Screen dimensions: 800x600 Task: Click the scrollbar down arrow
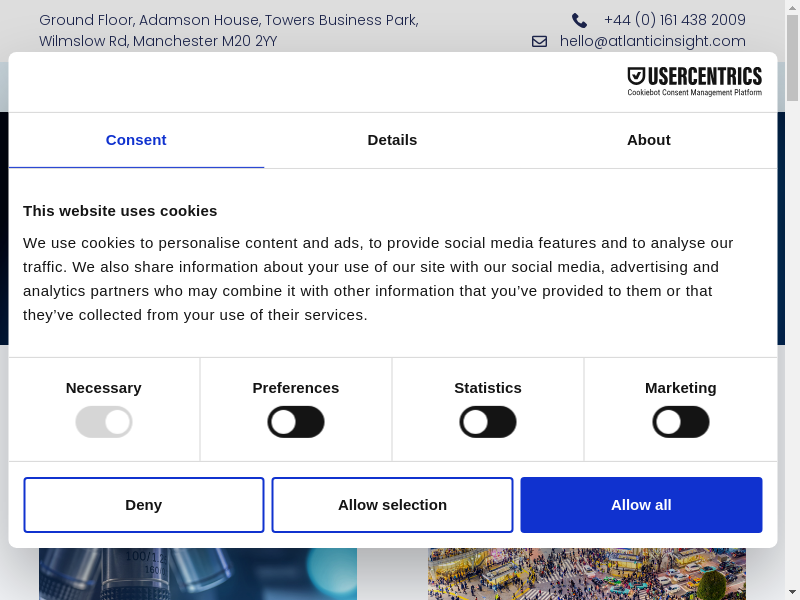(x=792, y=592)
